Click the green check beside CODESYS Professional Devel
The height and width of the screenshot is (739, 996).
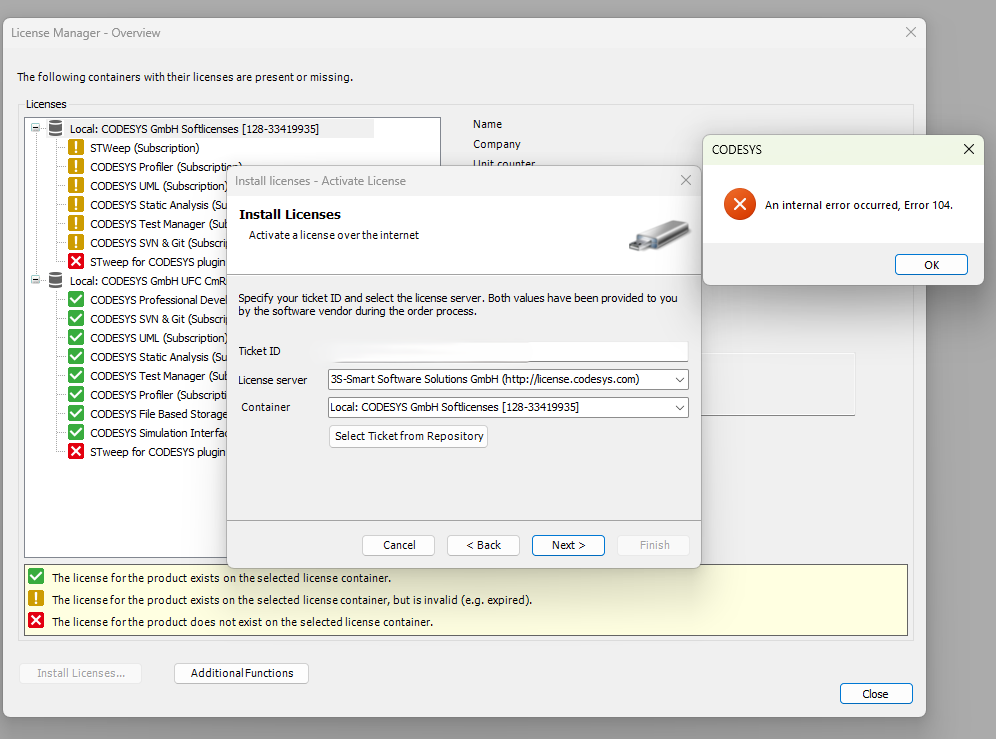point(76,299)
